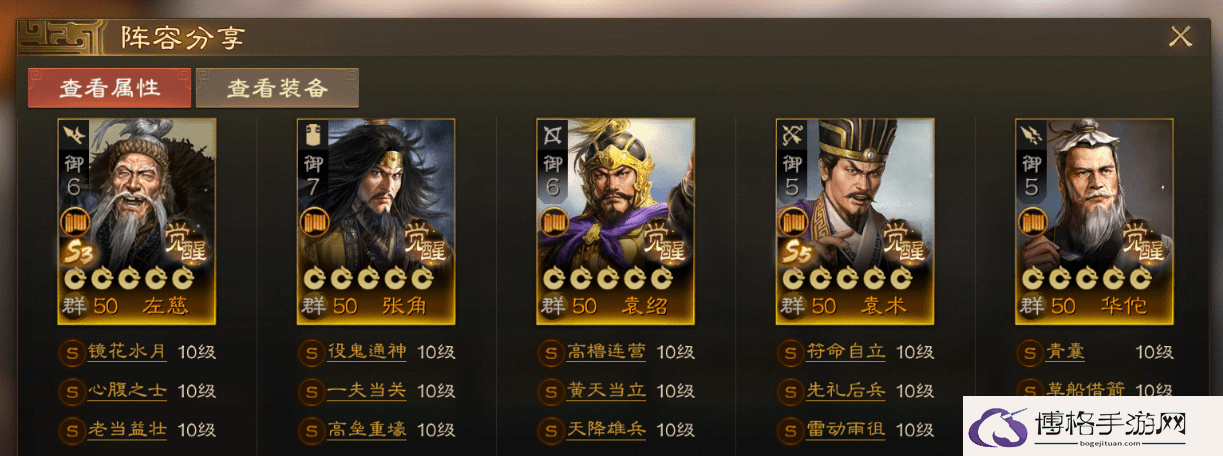Click the S rank icon beside 高橹连营
The width and height of the screenshot is (1223, 456).
pyautogui.click(x=550, y=352)
